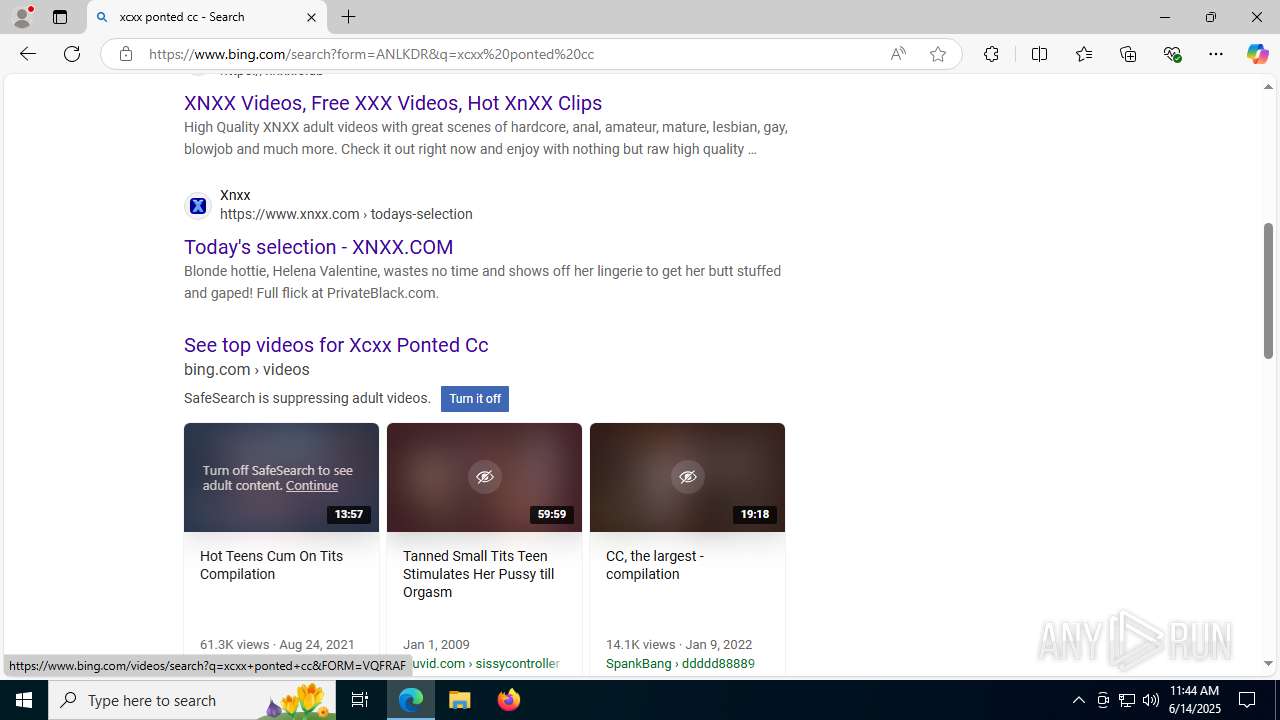
Task: Close the 'xcxx ponted cc - Search' tab
Action: point(311,17)
